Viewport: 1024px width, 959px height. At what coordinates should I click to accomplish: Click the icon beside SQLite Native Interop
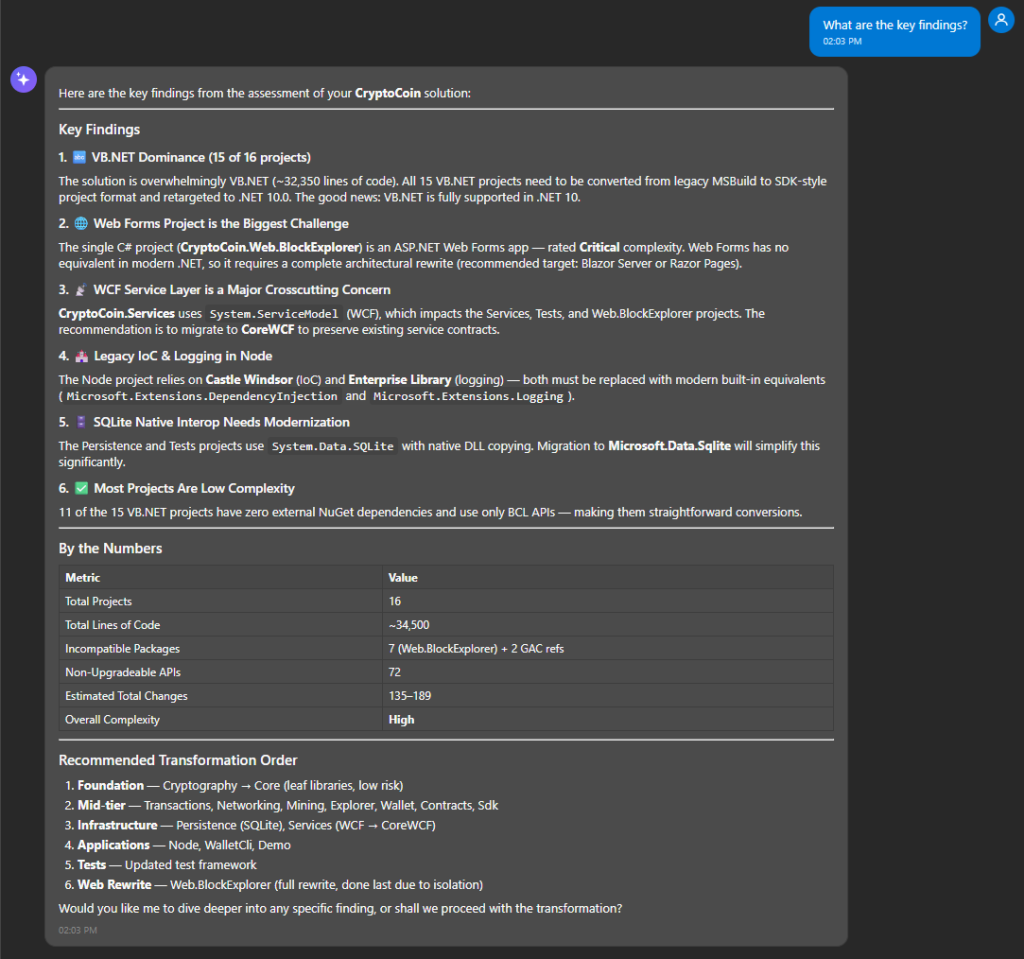pos(81,422)
